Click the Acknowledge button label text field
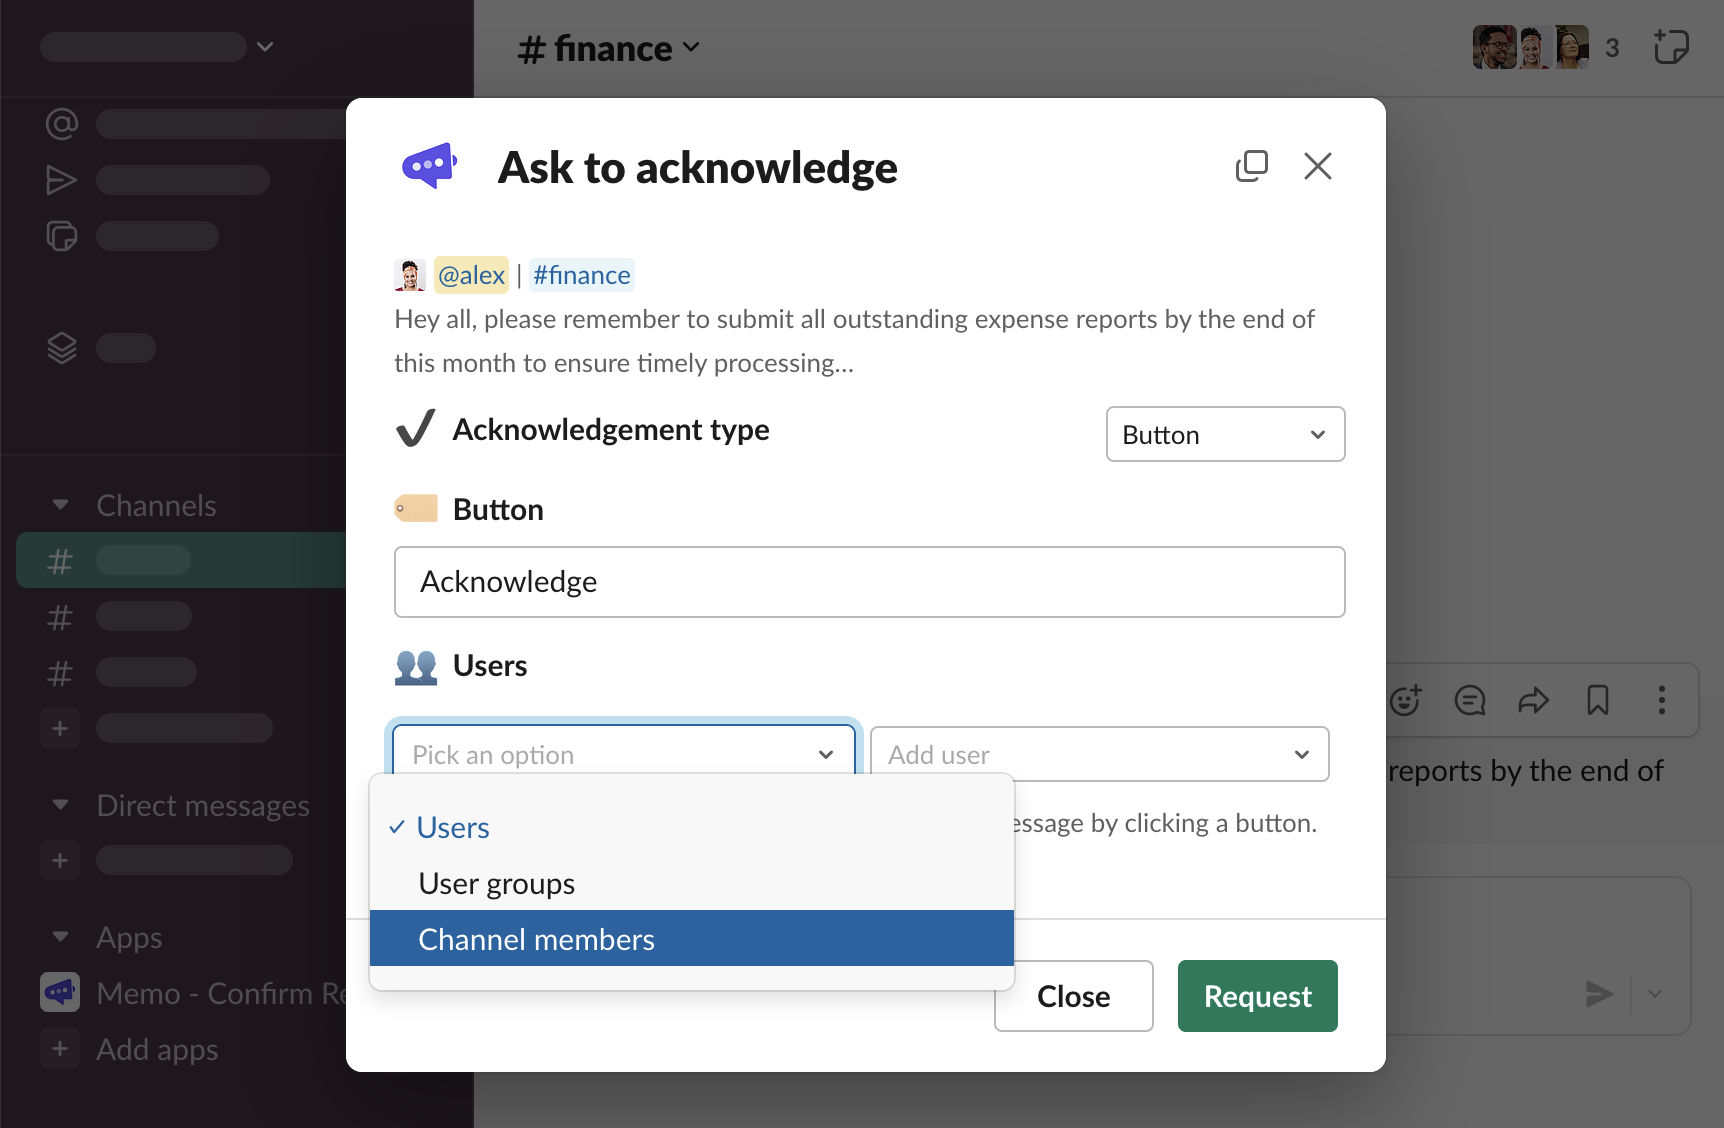 pos(869,582)
